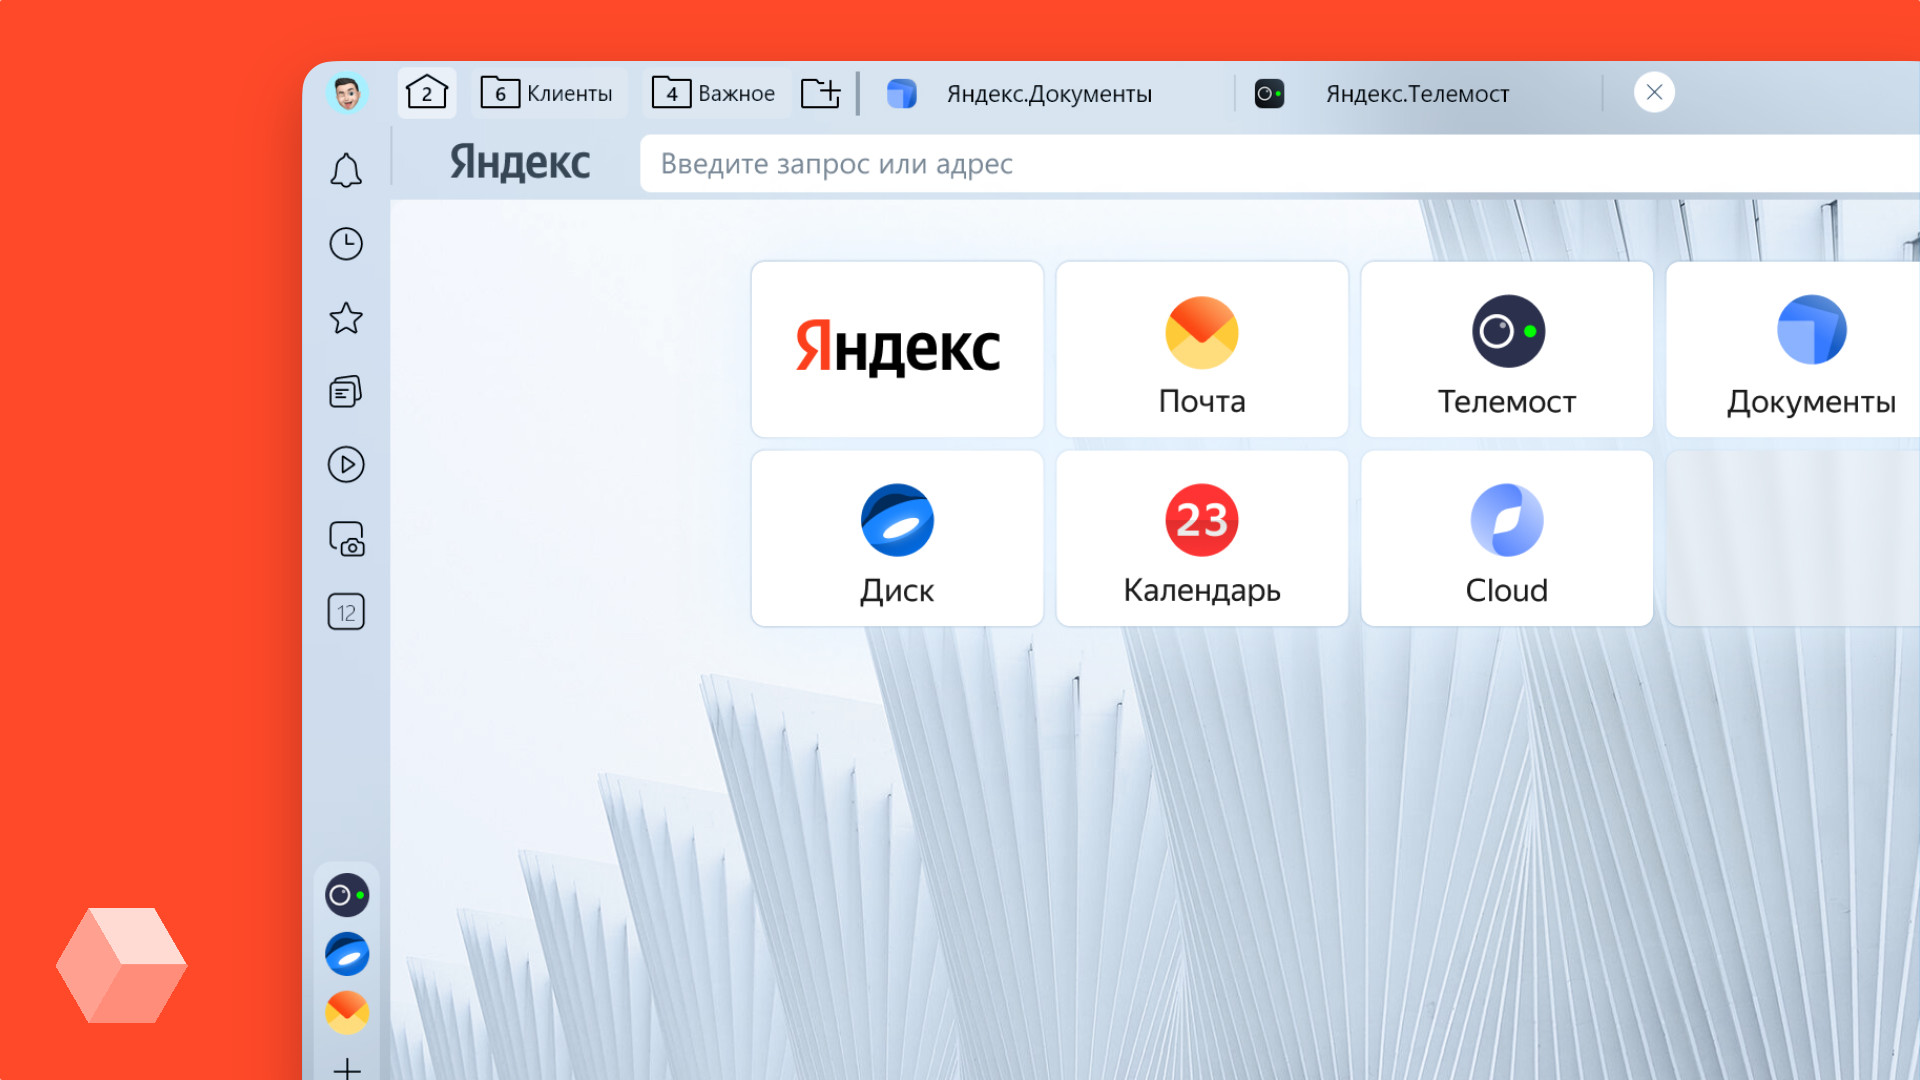Viewport: 1920px width, 1080px height.
Task: Open the Важное tab group
Action: pyautogui.click(x=714, y=93)
